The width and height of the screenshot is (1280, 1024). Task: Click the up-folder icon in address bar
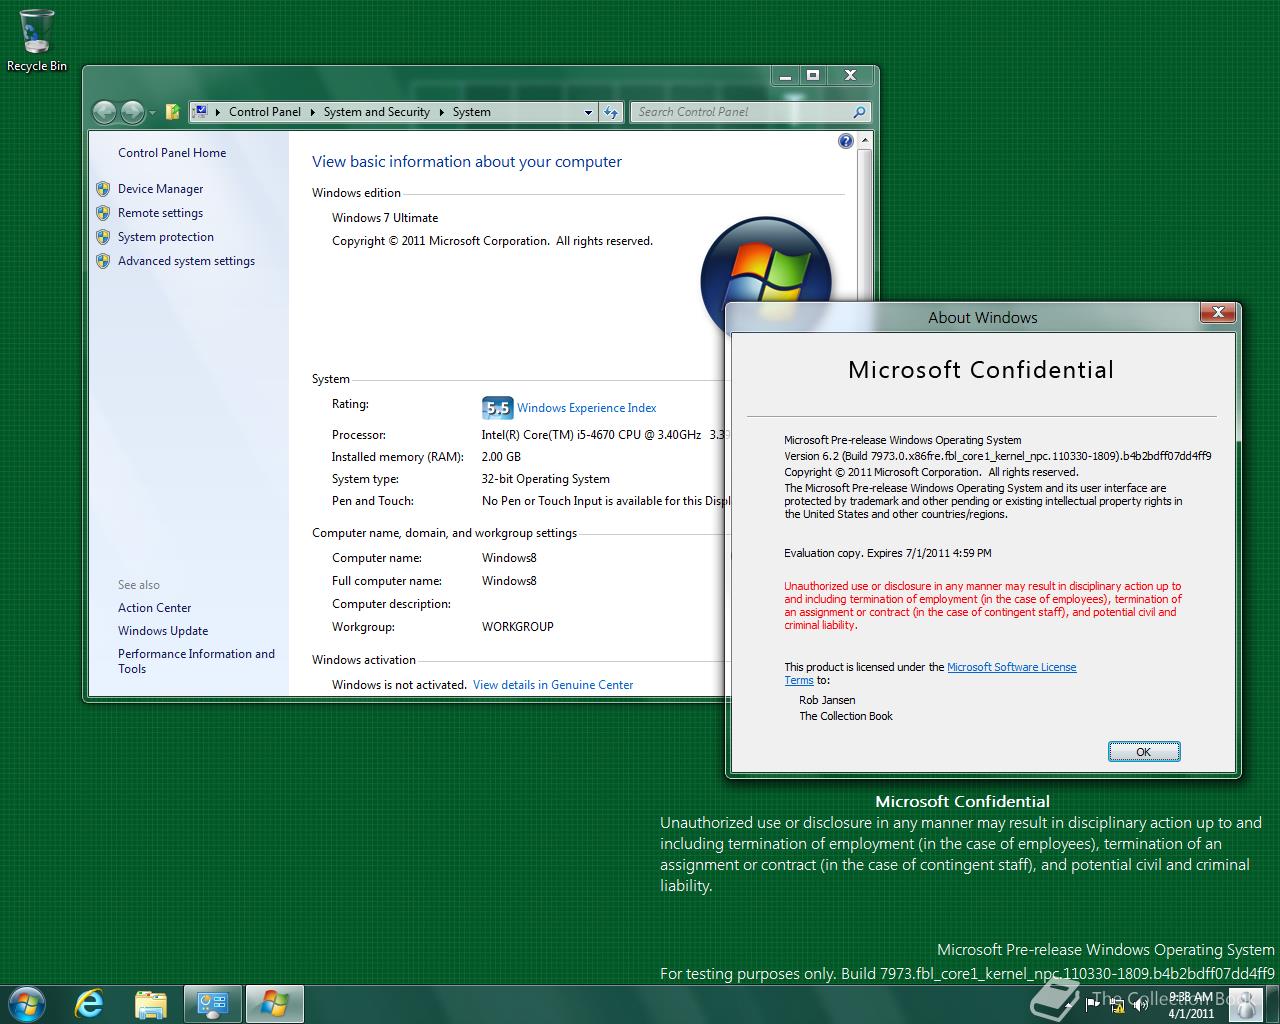[172, 112]
